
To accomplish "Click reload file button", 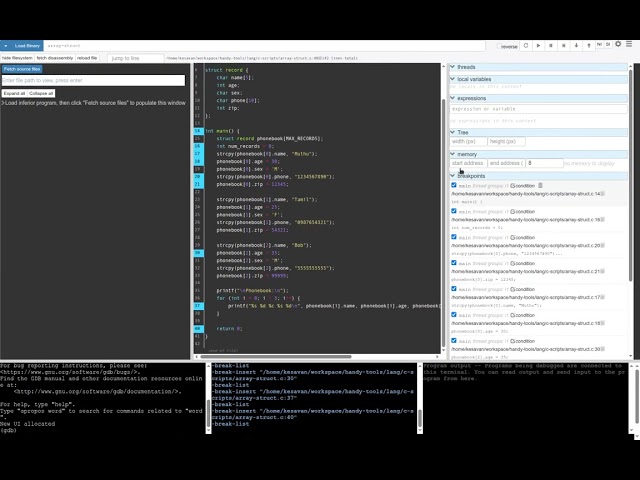I will click(x=87, y=58).
